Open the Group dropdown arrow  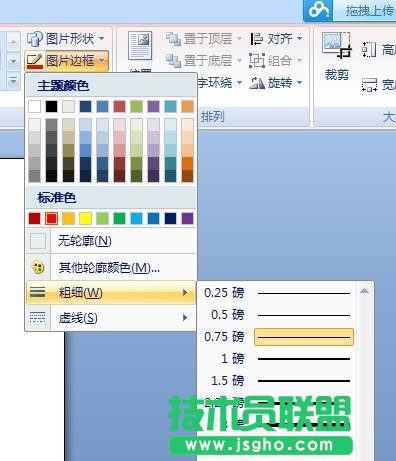pos(299,61)
